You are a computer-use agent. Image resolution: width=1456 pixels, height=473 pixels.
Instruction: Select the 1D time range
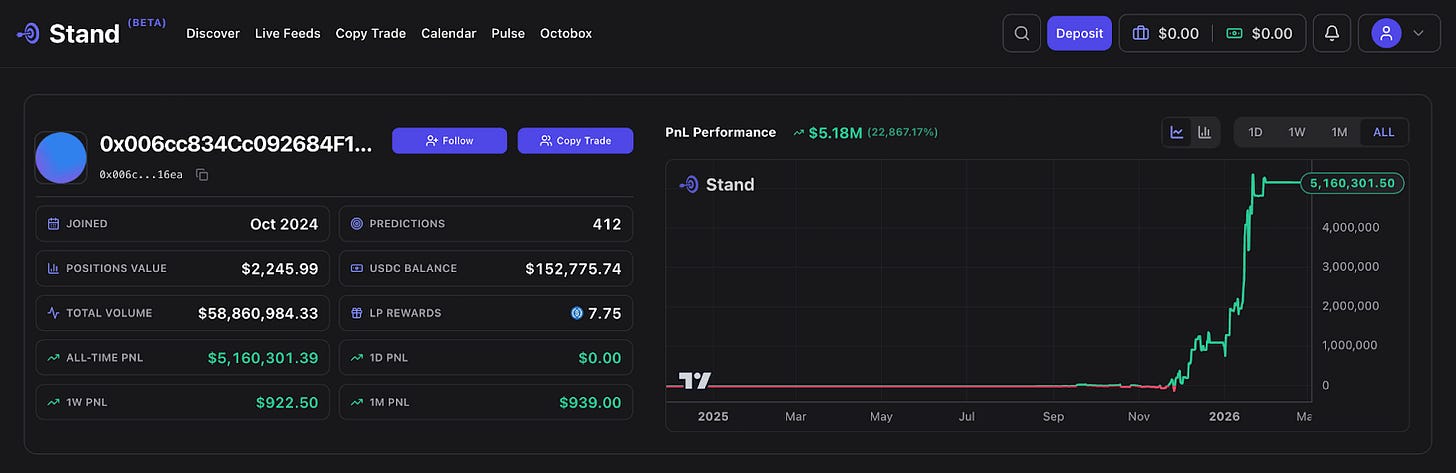[1255, 132]
